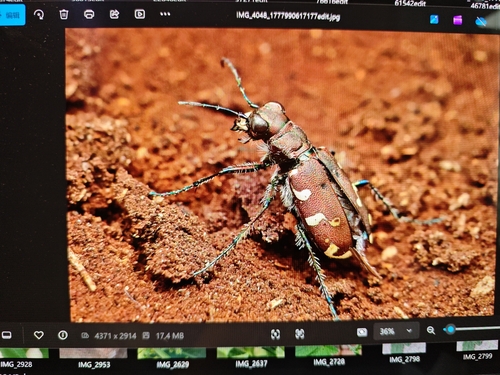
Task: Click the blue Edit button
Action: (12, 15)
